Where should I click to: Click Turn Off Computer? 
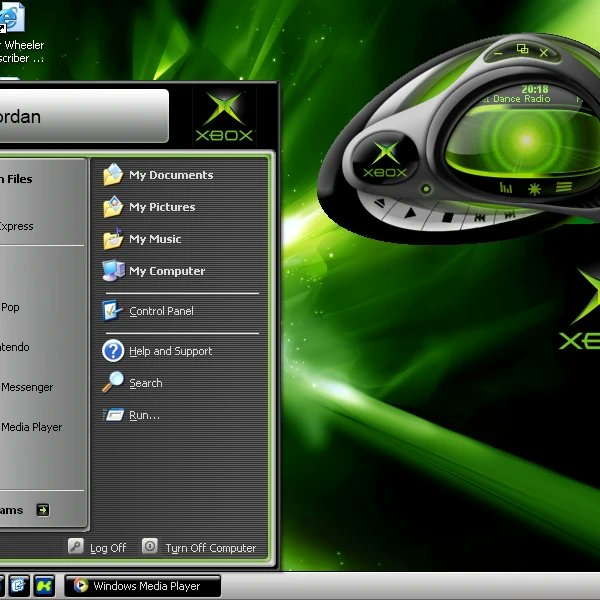(199, 547)
